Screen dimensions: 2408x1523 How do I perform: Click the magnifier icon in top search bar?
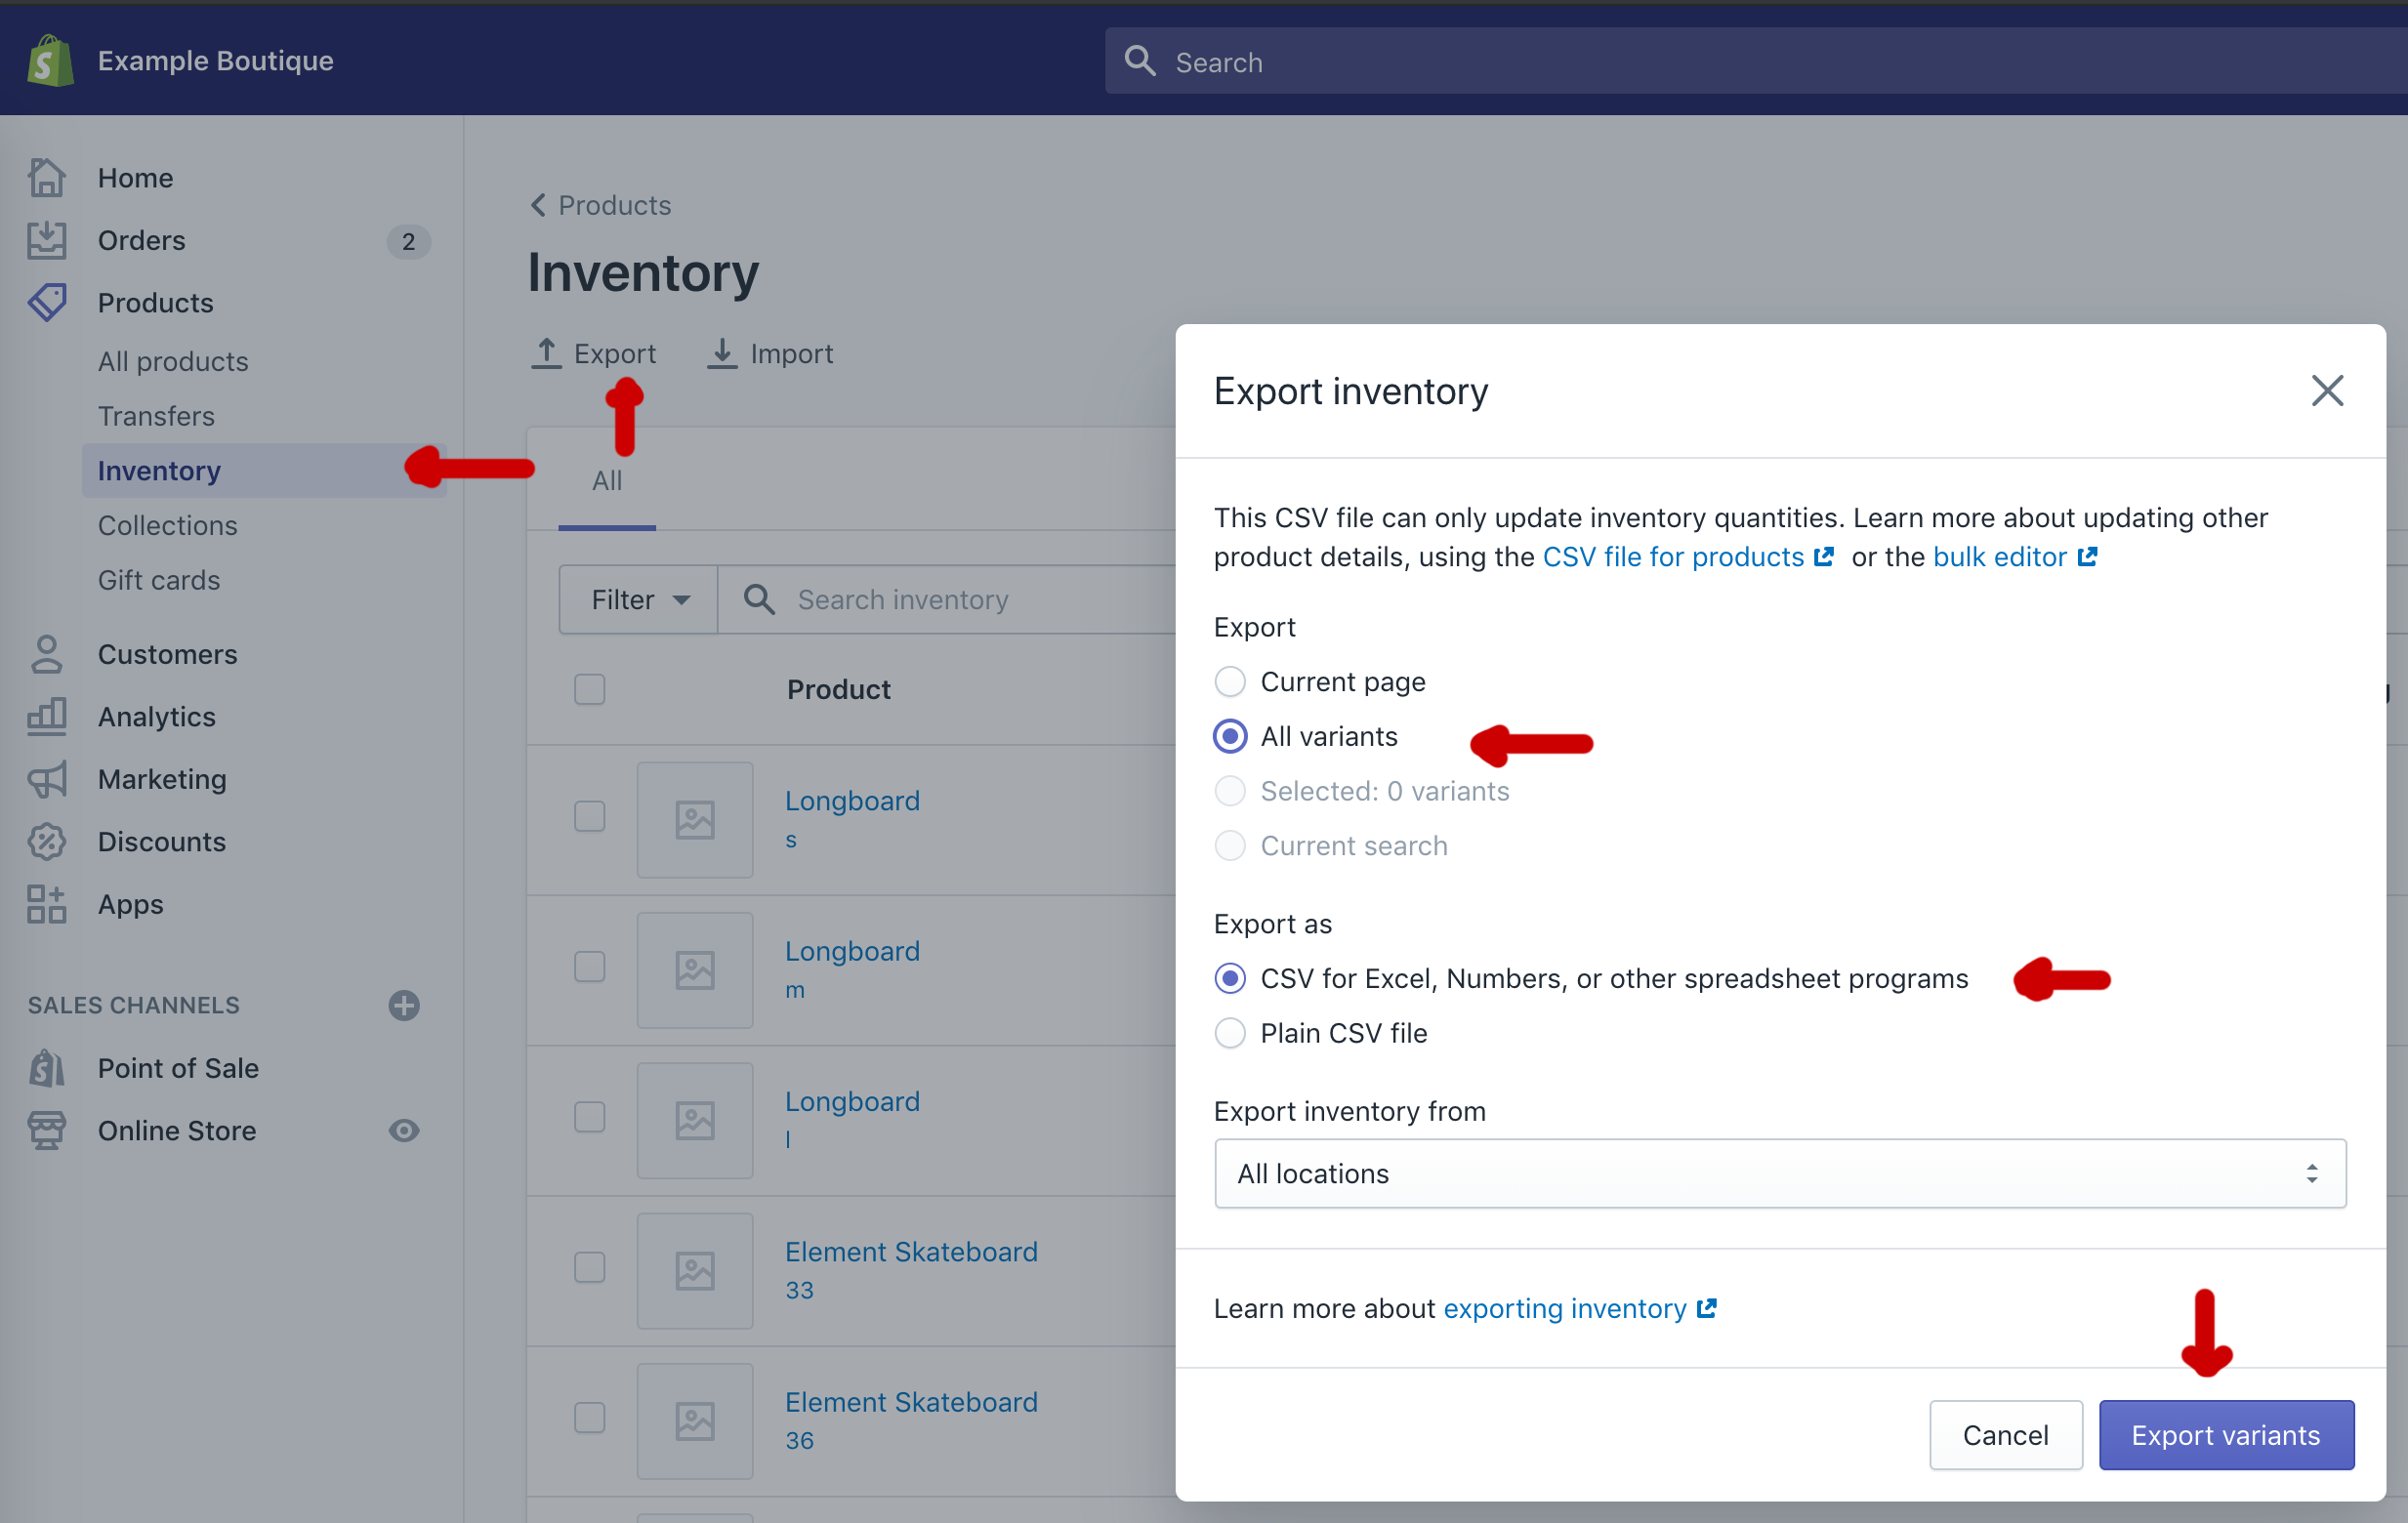point(1140,60)
